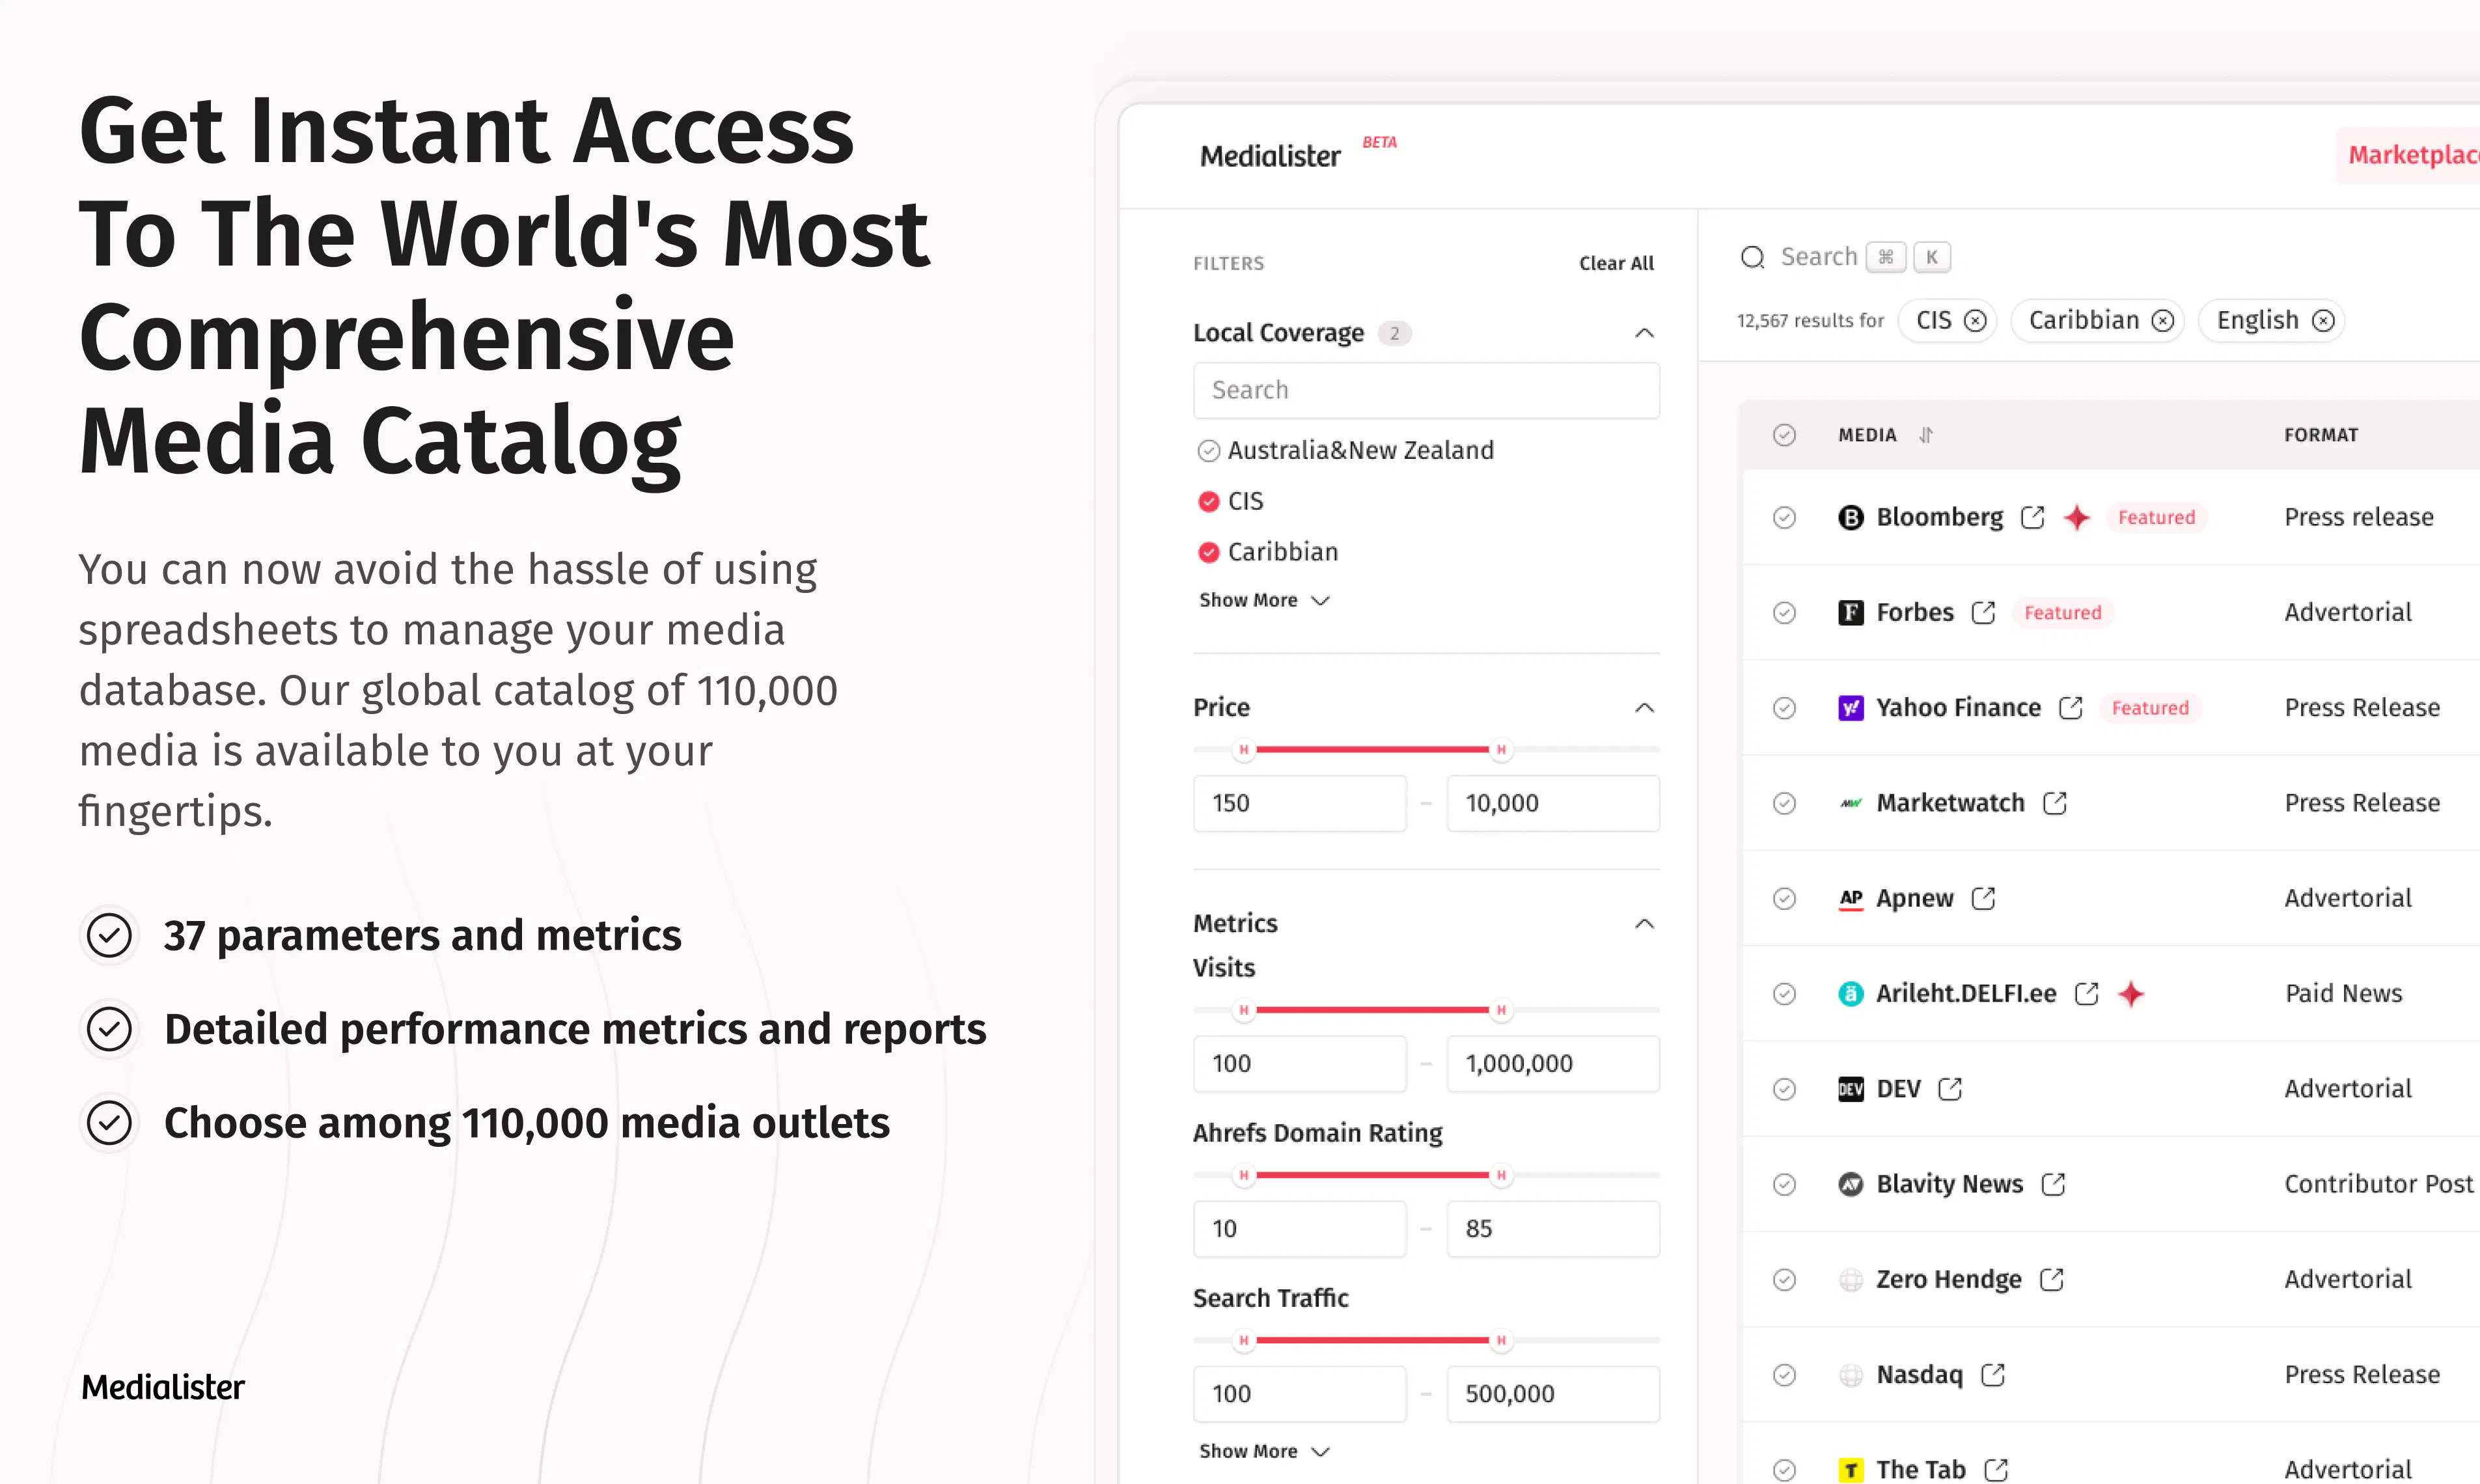Select the Forbes row checkbox

point(1784,612)
